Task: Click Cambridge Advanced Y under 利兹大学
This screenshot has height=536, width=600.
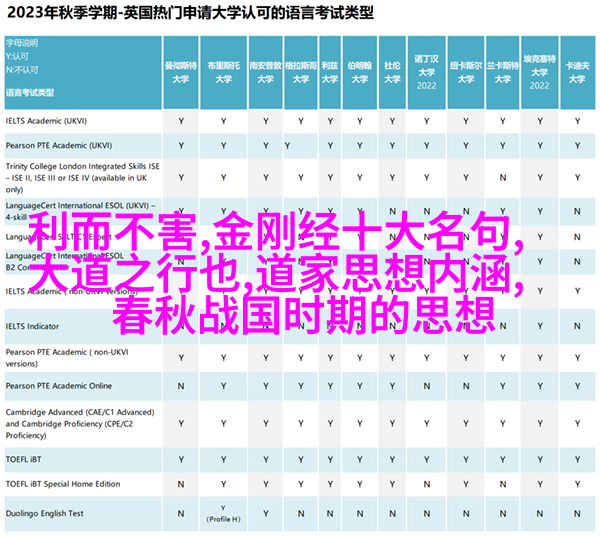Action: (330, 424)
